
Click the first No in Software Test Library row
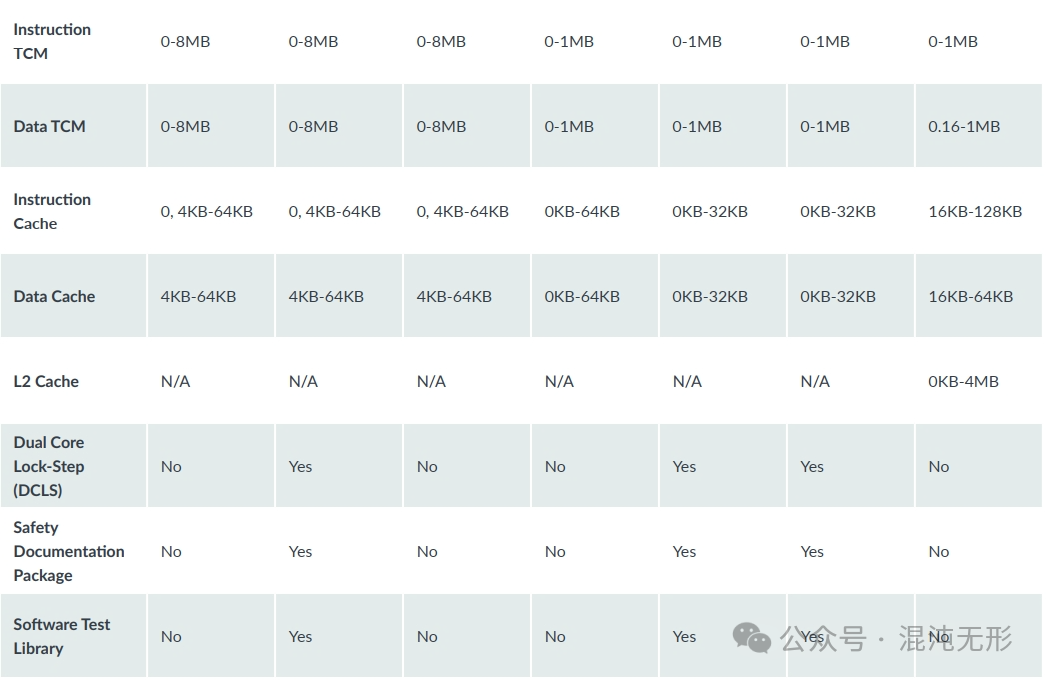[x=171, y=636]
